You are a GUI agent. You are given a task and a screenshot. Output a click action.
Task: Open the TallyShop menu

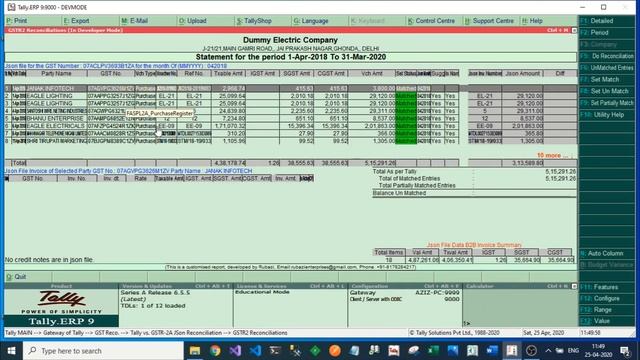pyautogui.click(x=253, y=21)
